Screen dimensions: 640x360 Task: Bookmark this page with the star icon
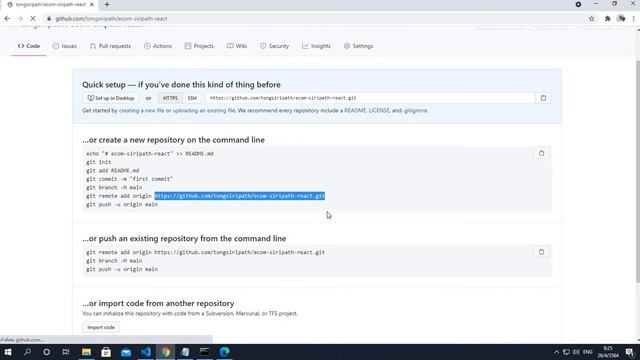pos(591,19)
